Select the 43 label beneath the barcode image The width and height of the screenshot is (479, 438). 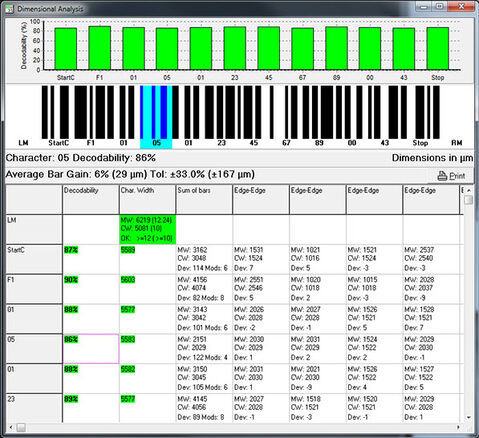click(385, 143)
